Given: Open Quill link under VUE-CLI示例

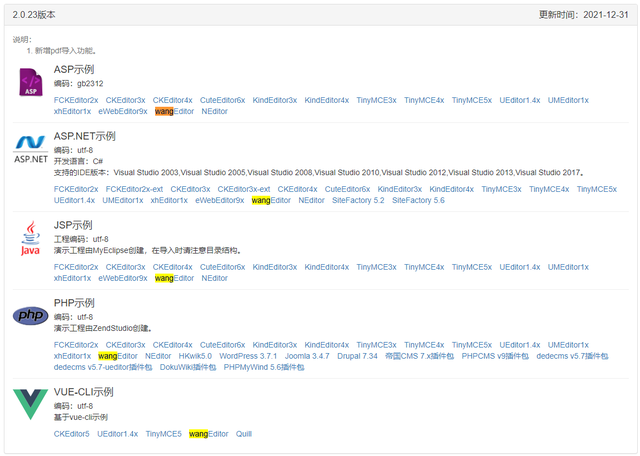Looking at the screenshot, I should (x=244, y=434).
